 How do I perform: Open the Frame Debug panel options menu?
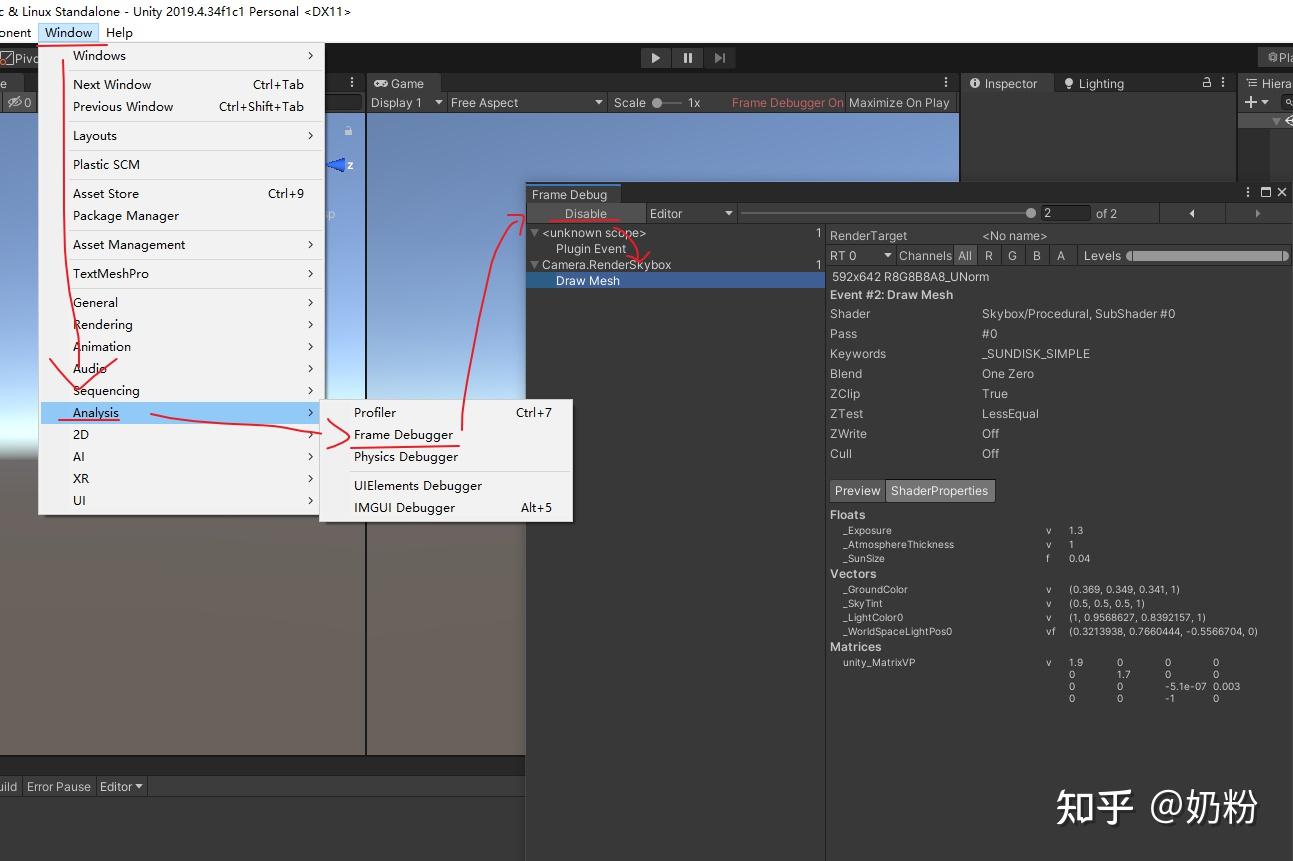pos(1247,192)
